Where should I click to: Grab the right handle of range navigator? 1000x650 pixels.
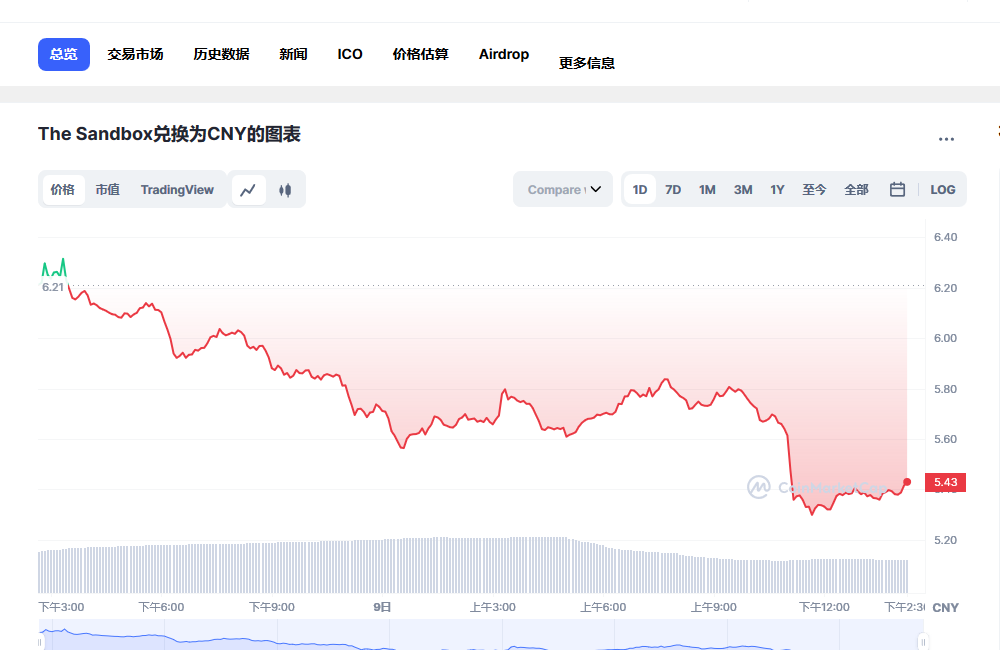click(x=923, y=642)
